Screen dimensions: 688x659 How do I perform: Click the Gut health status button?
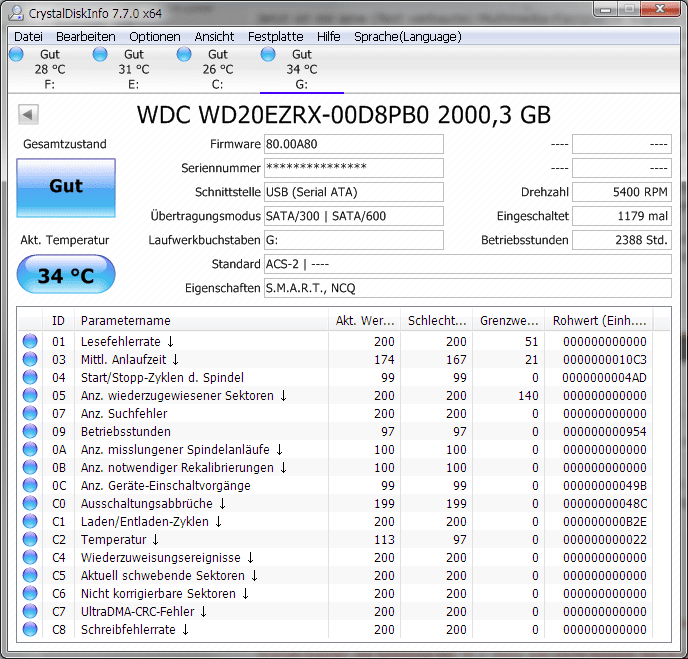(x=66, y=188)
